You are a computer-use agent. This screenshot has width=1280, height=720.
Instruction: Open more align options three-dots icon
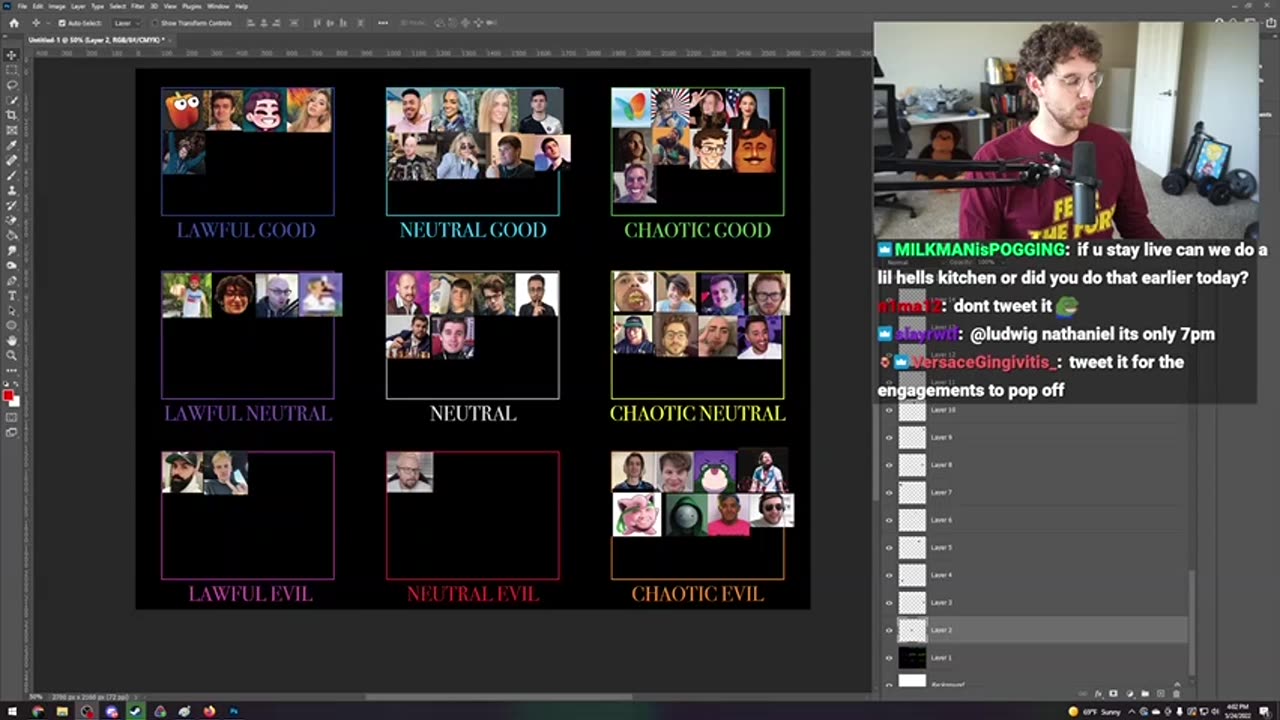click(x=383, y=23)
